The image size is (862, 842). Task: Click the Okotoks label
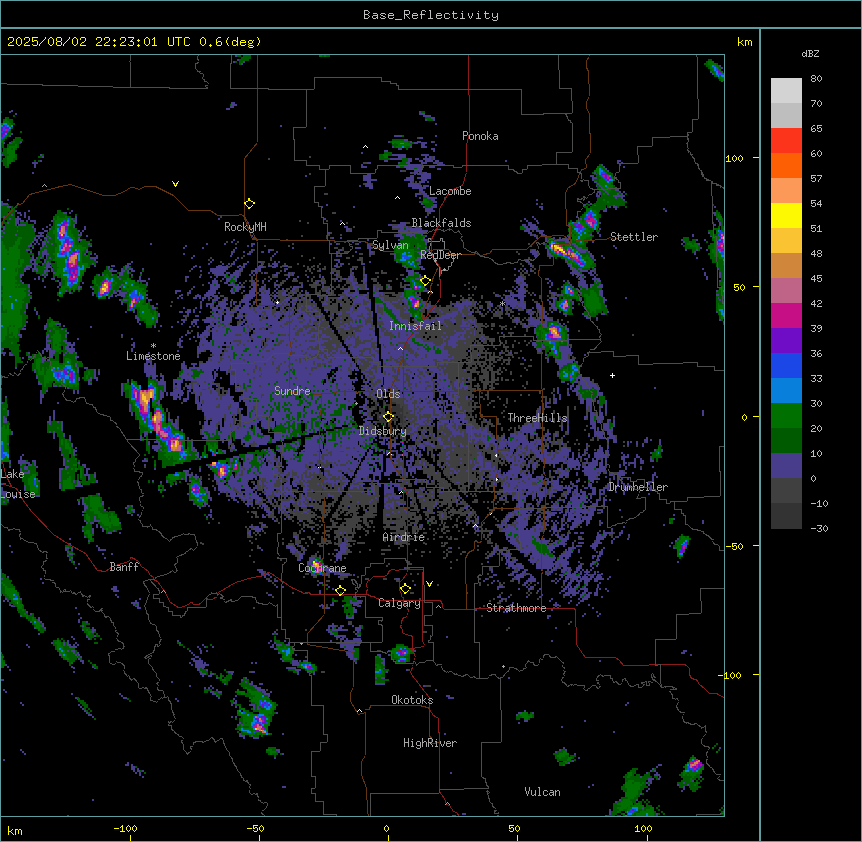click(412, 700)
